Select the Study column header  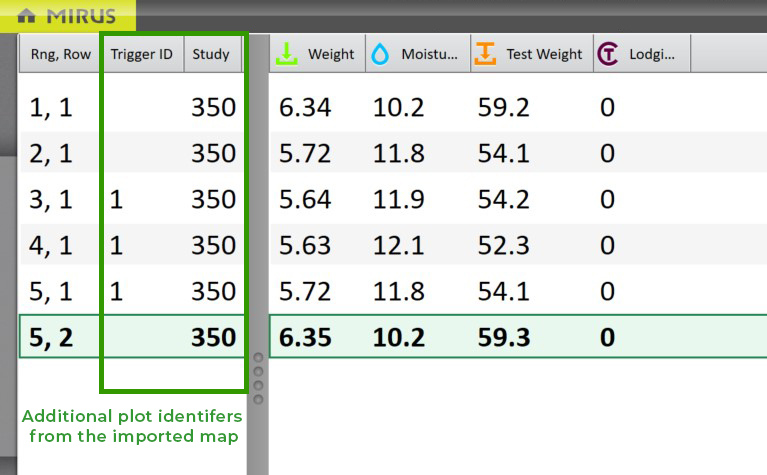tap(213, 54)
